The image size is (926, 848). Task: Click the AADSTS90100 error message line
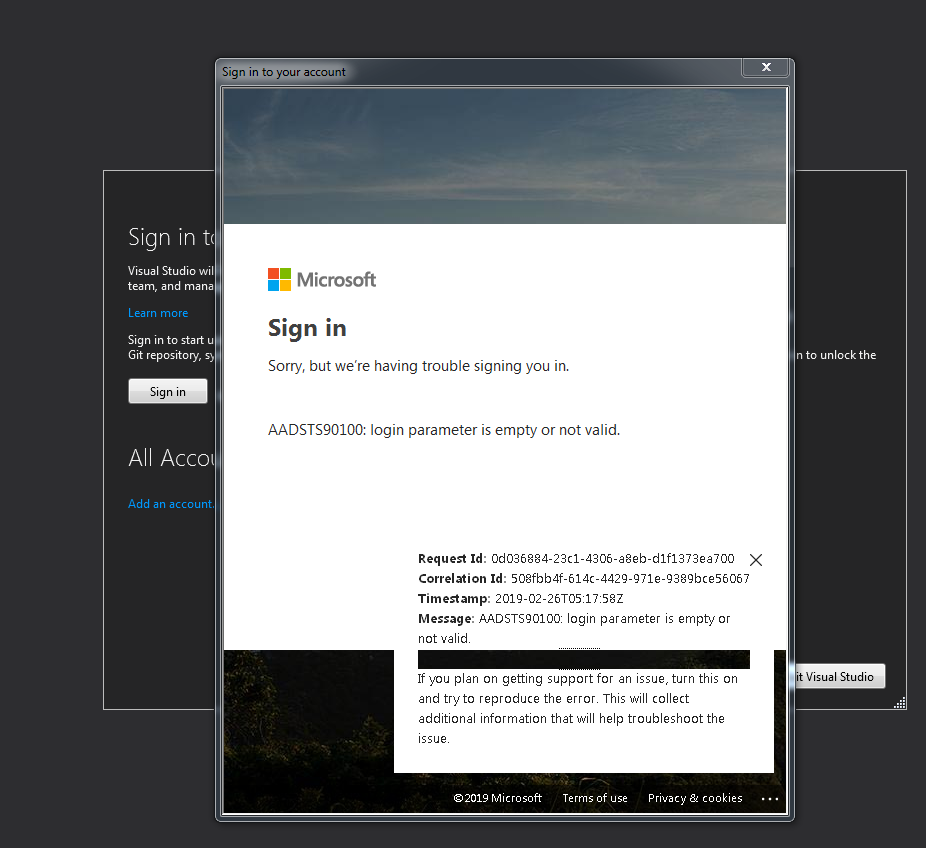(x=444, y=430)
